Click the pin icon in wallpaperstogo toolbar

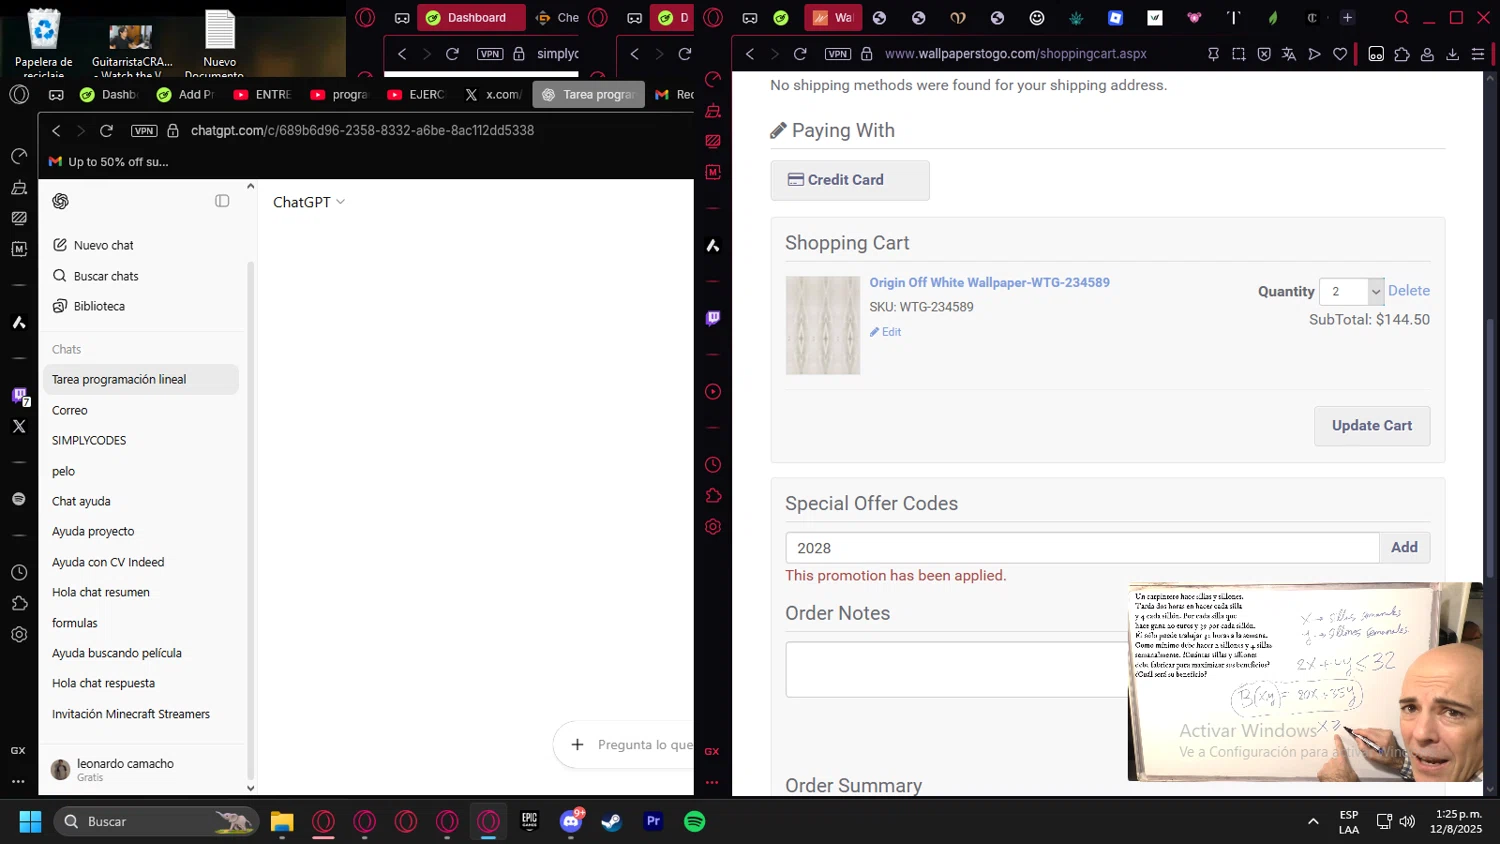pos(1213,54)
